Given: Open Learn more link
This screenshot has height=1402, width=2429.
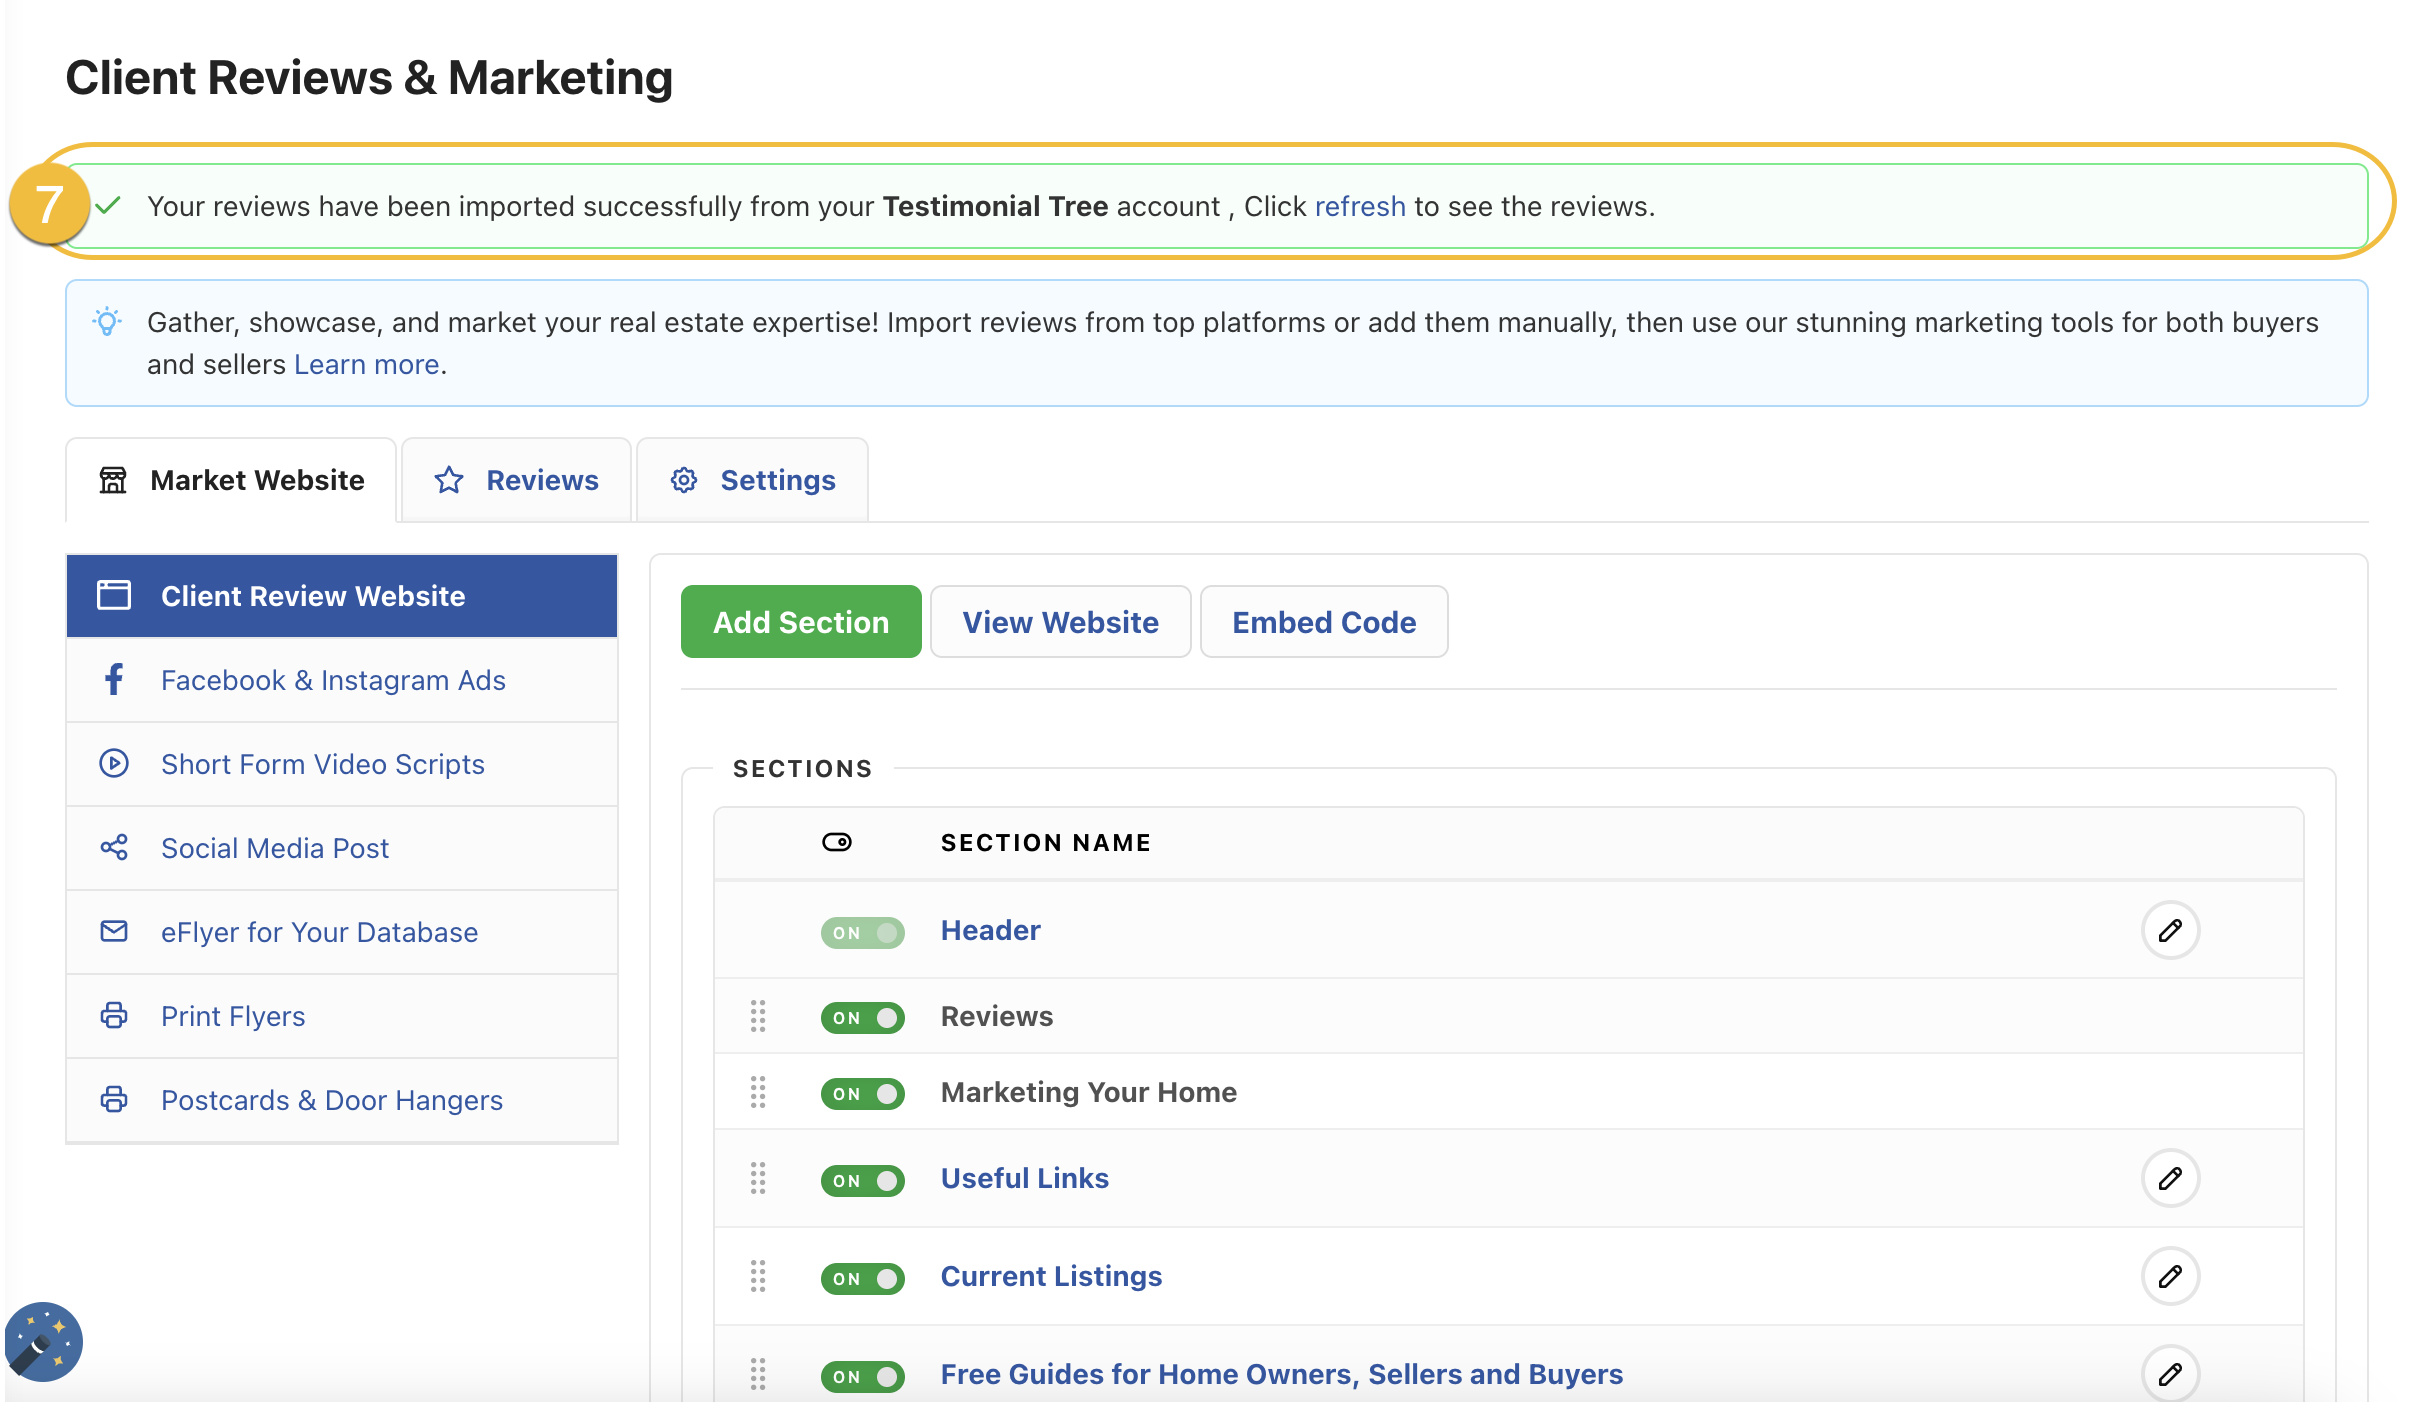Looking at the screenshot, I should click(365, 363).
